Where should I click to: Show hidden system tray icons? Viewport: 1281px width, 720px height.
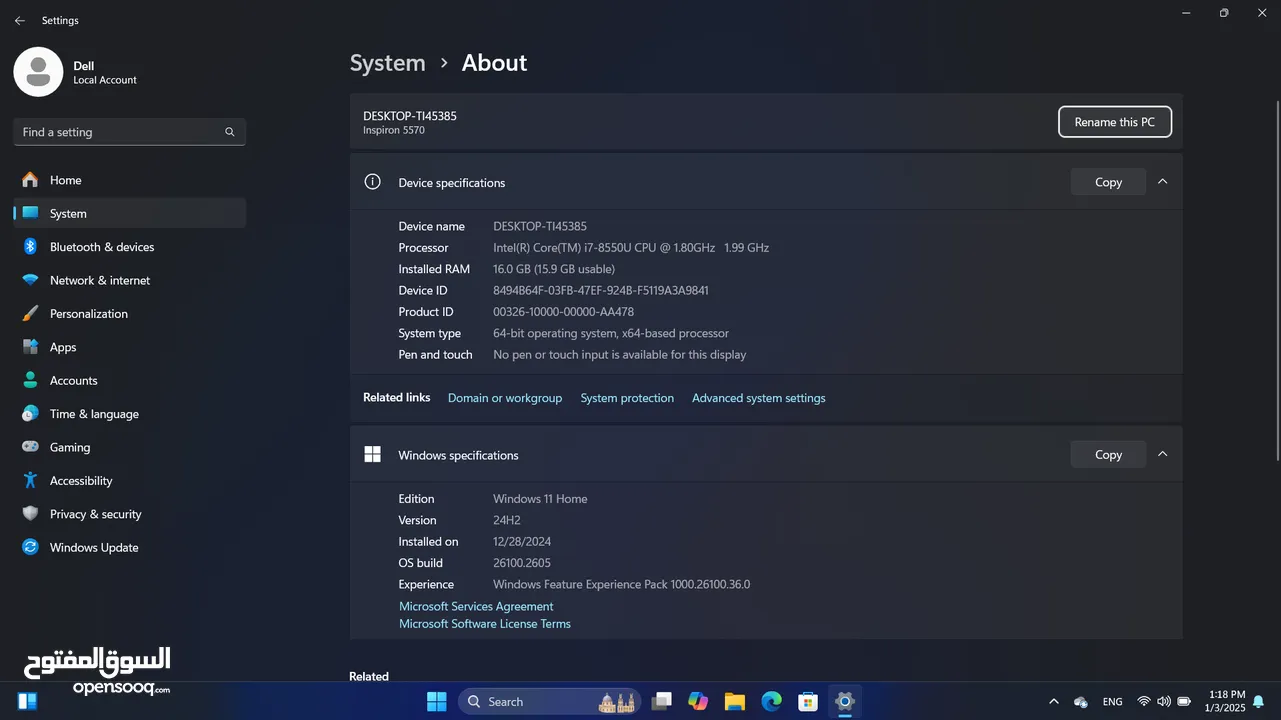coord(1054,702)
